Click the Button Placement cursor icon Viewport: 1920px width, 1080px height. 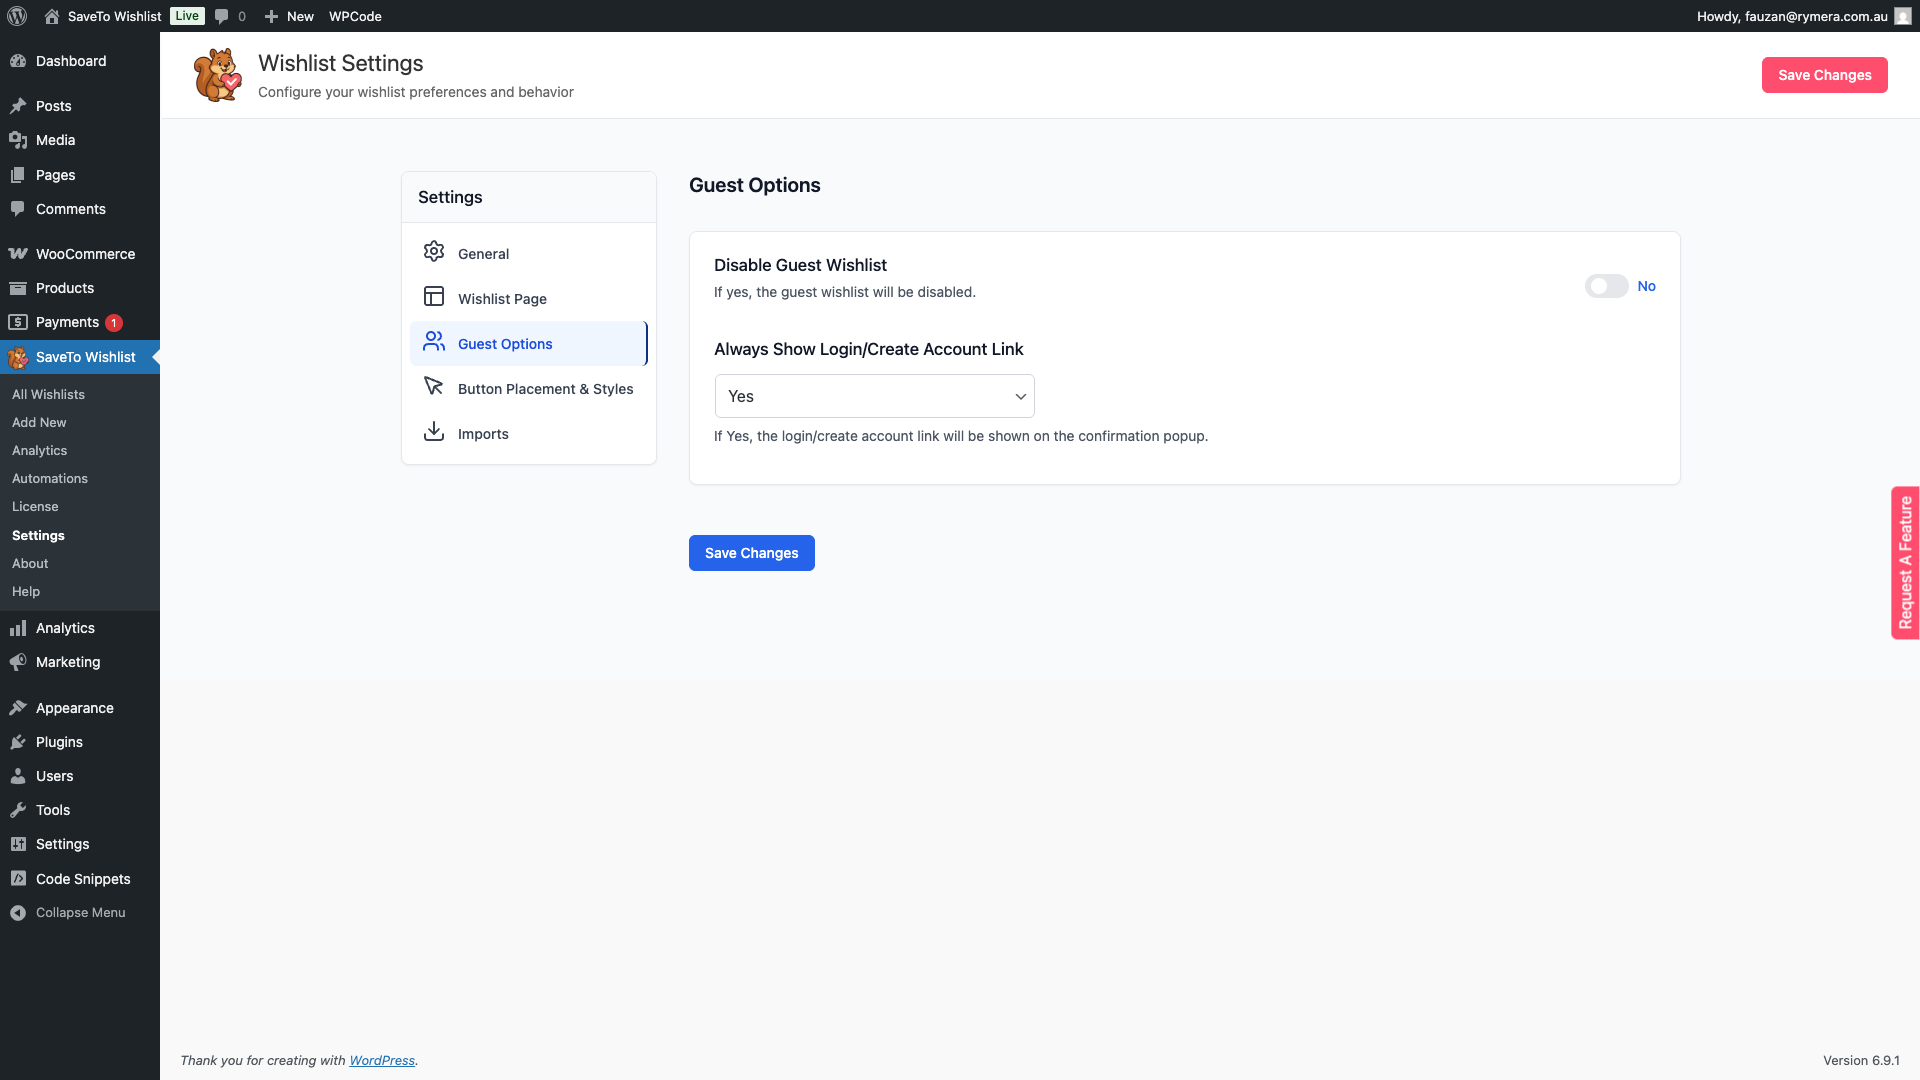[433, 387]
